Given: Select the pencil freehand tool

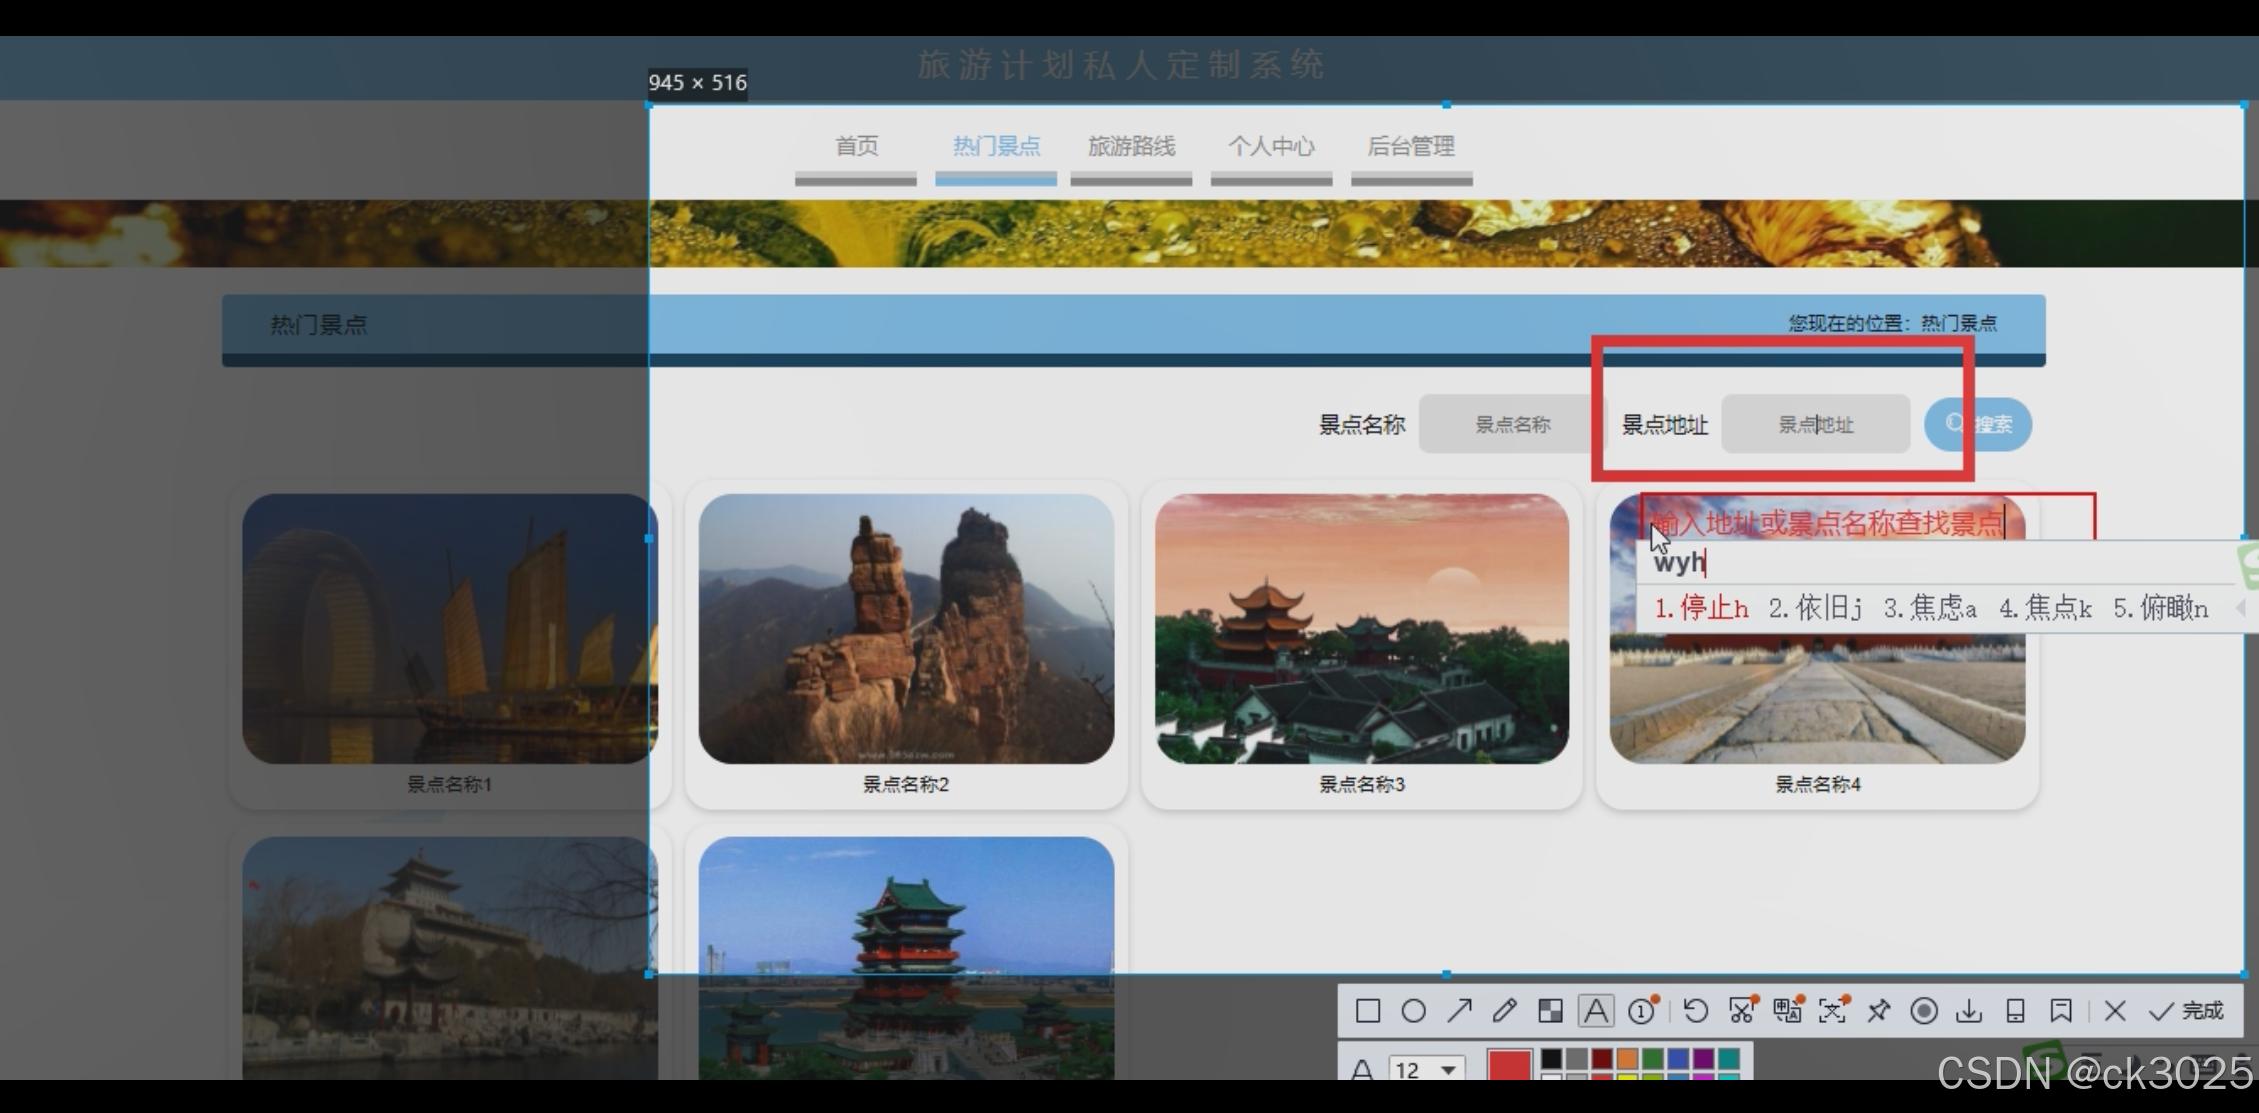Looking at the screenshot, I should coord(1504,1011).
